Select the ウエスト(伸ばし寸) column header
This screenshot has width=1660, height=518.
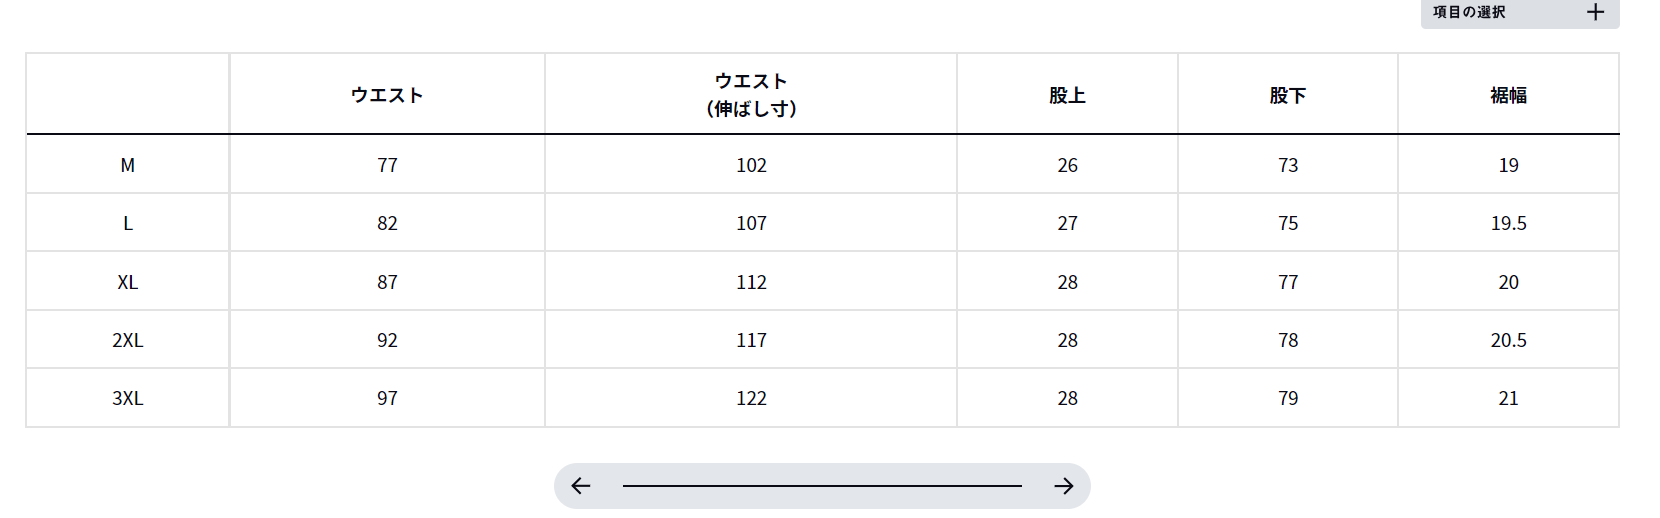(751, 95)
